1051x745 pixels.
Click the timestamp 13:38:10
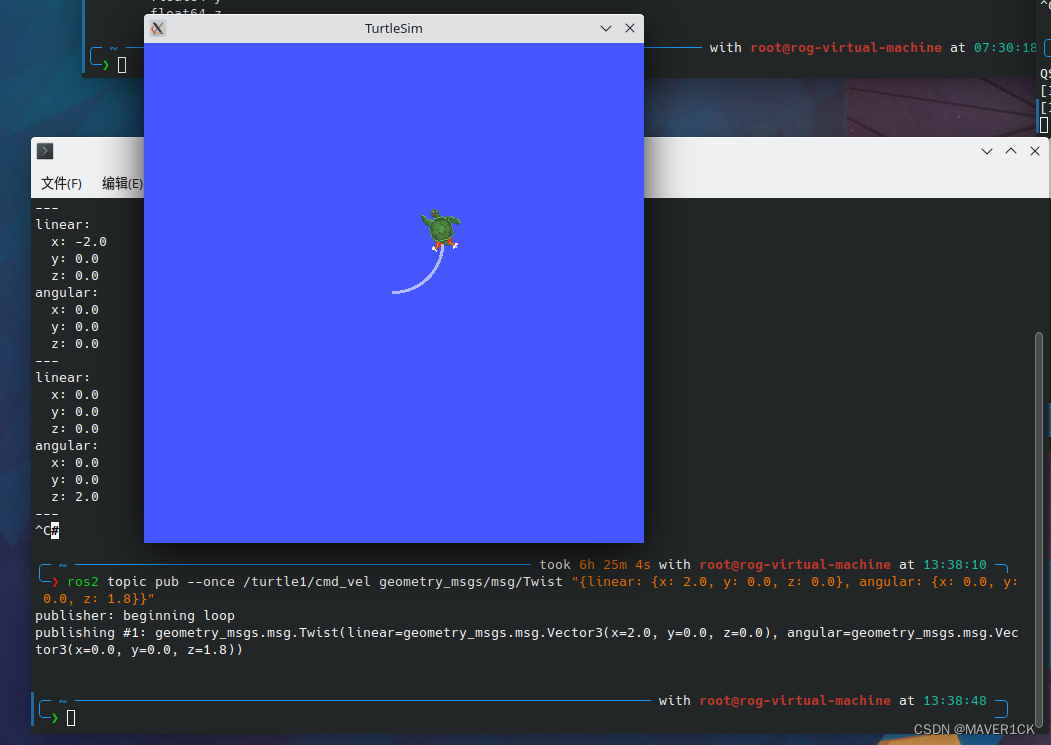point(954,565)
